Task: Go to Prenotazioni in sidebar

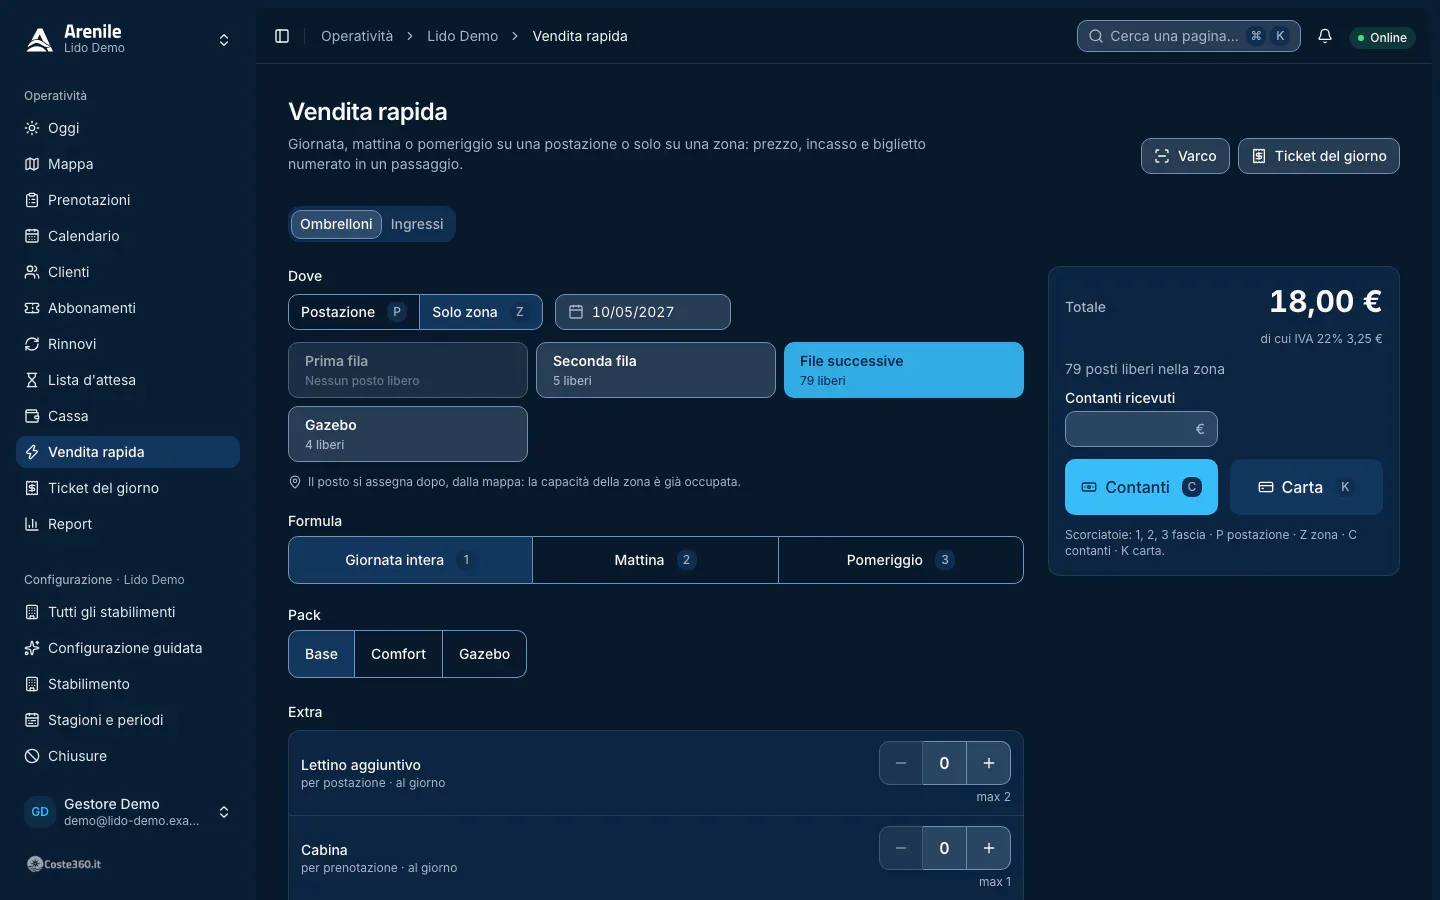Action: click(128, 200)
